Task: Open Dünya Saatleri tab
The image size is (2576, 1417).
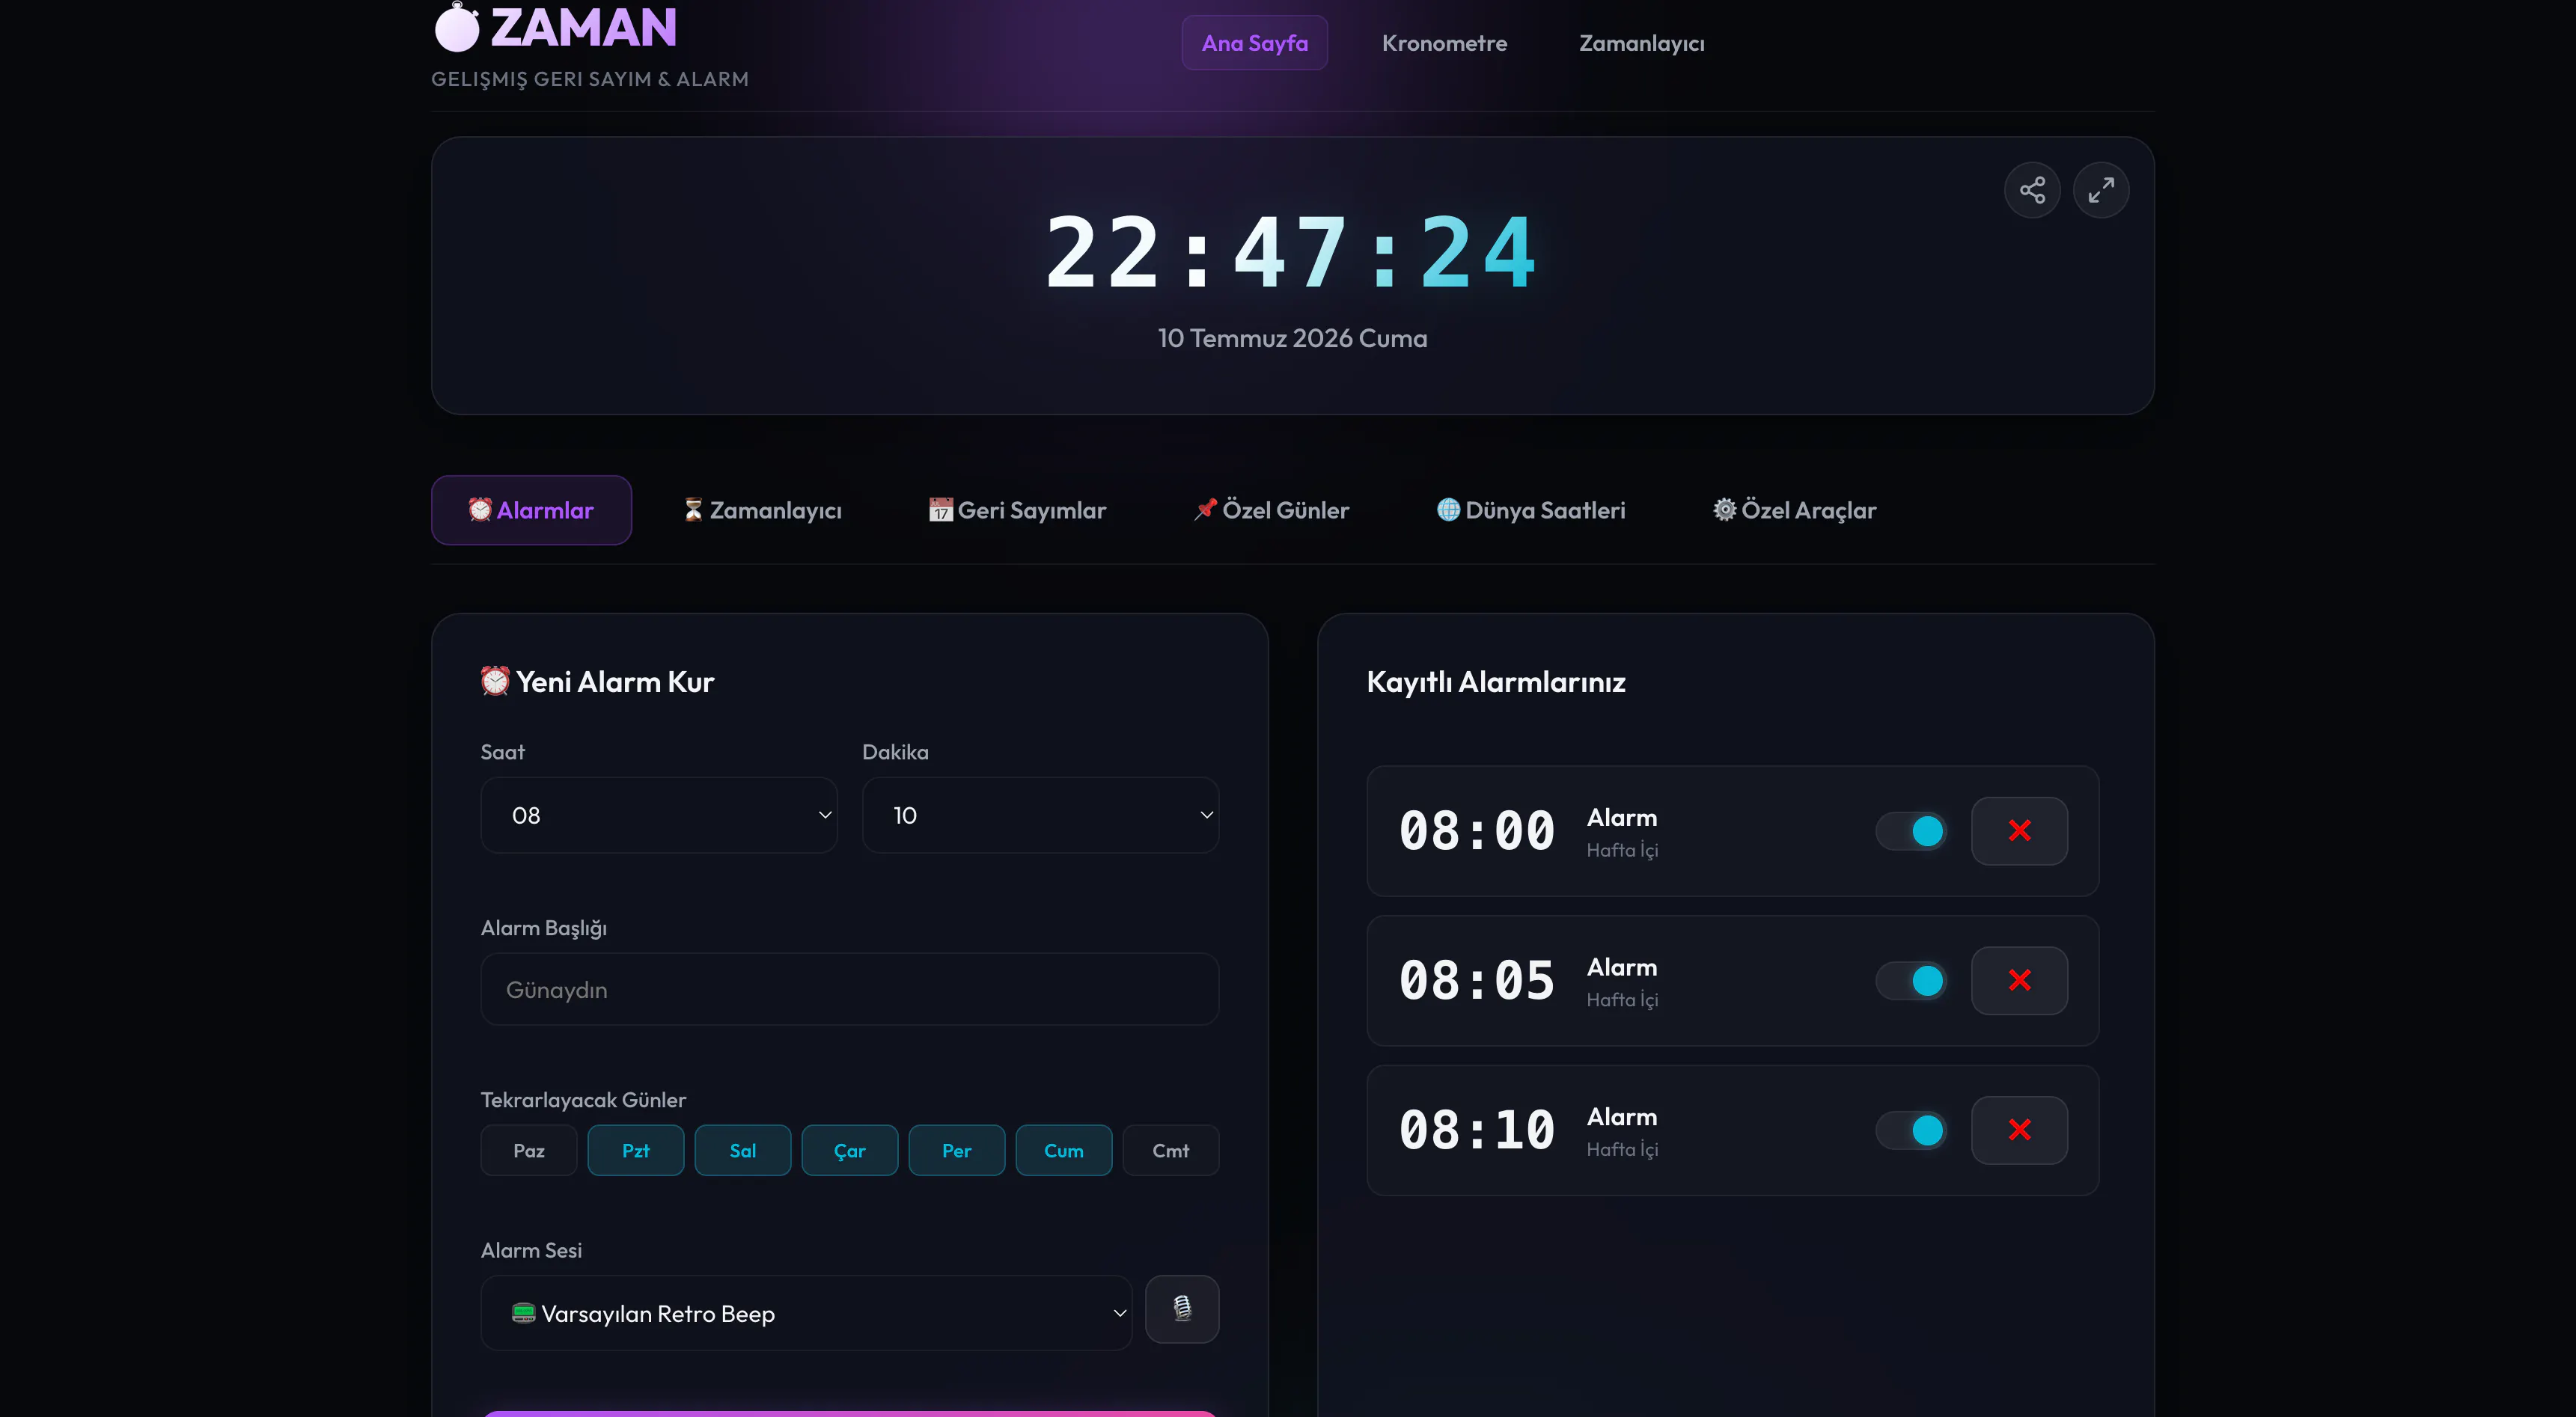Action: [x=1531, y=510]
